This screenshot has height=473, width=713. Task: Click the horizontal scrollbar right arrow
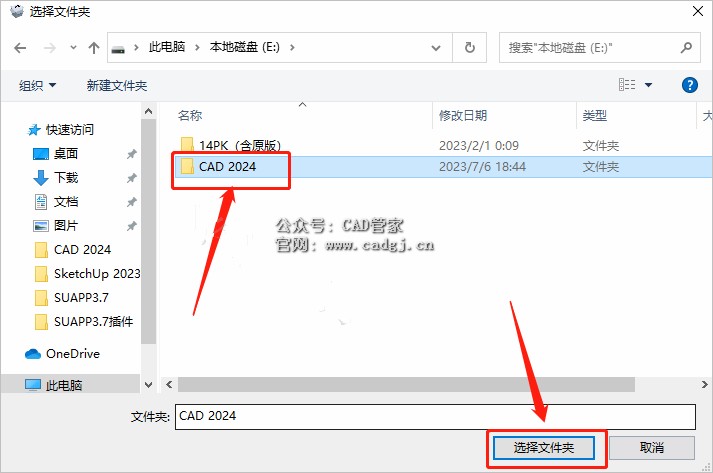tap(704, 385)
